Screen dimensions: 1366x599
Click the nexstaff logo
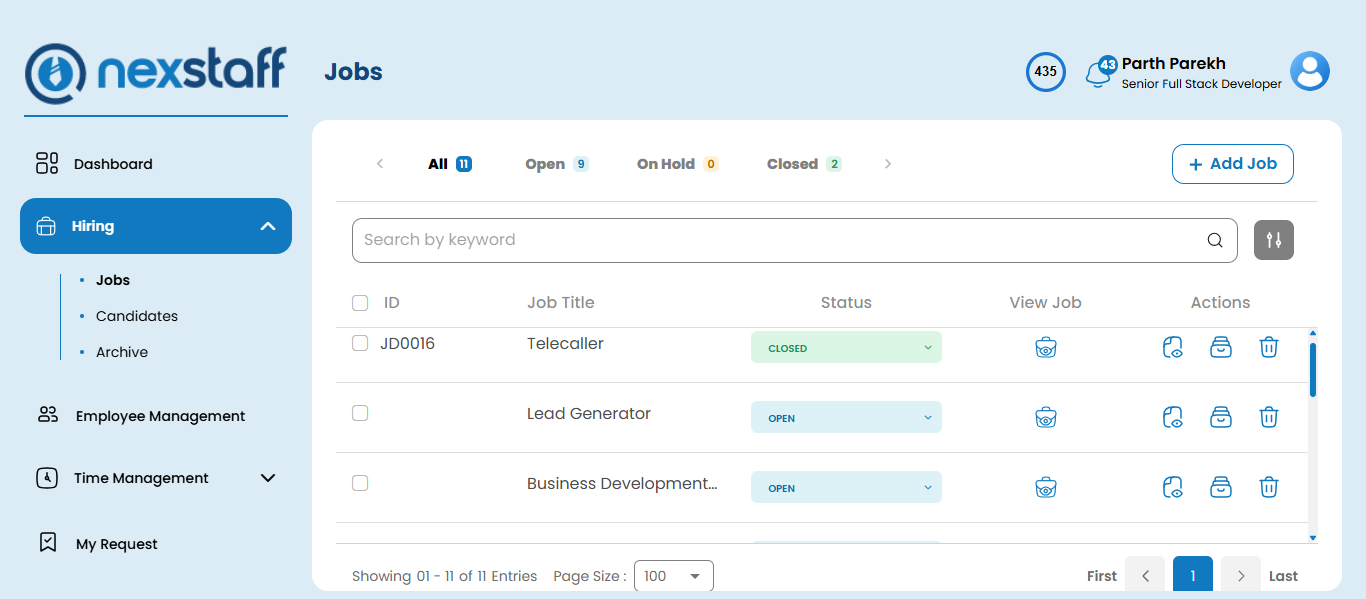tap(156, 74)
